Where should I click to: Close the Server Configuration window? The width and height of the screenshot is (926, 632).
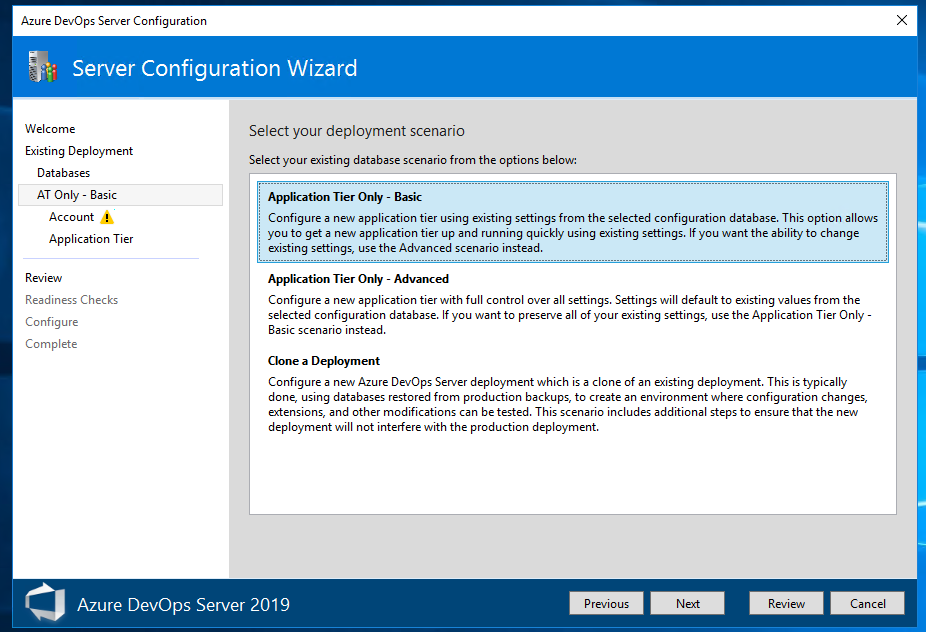(x=902, y=20)
